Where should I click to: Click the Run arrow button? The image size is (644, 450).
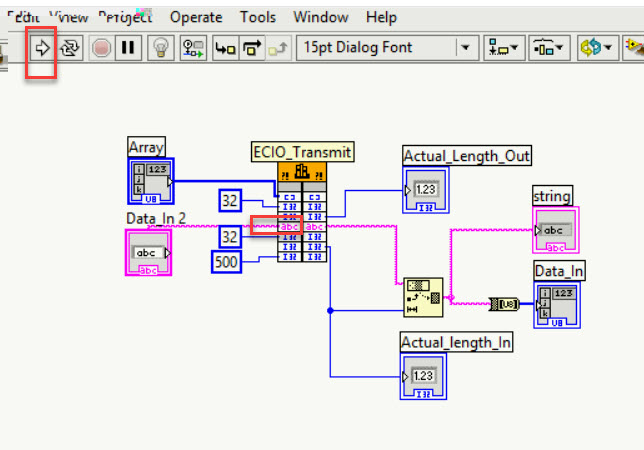42,48
